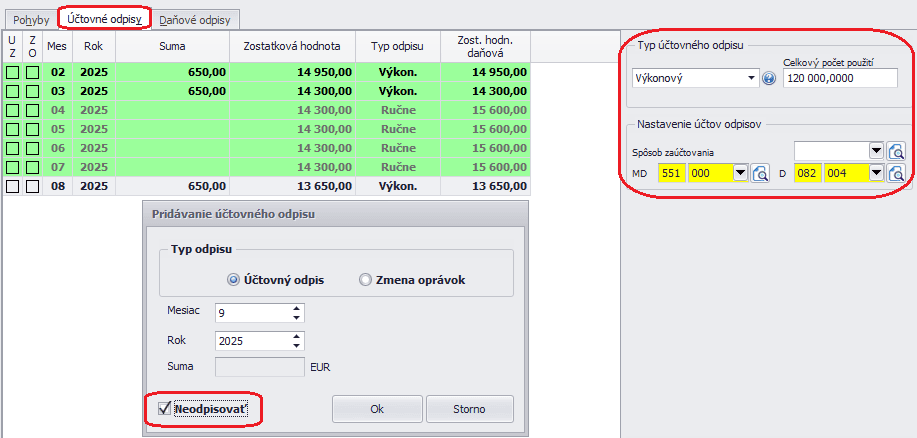Open the D account dropdown arrow
This screenshot has height=438, width=917.
[876, 173]
